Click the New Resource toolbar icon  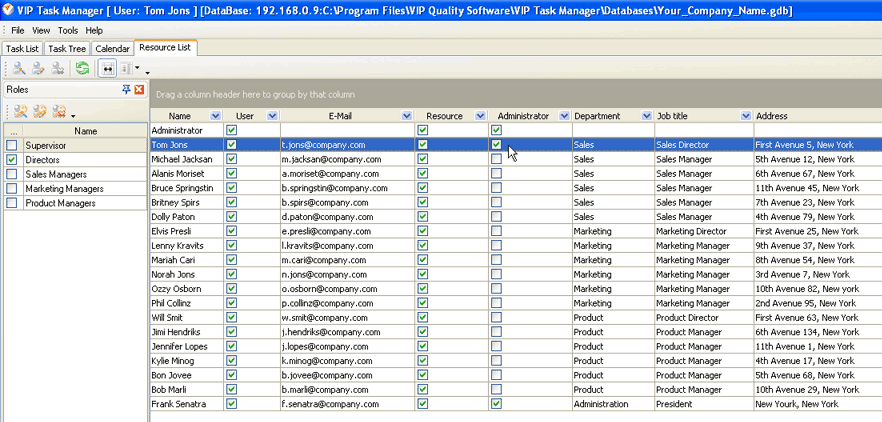click(19, 69)
